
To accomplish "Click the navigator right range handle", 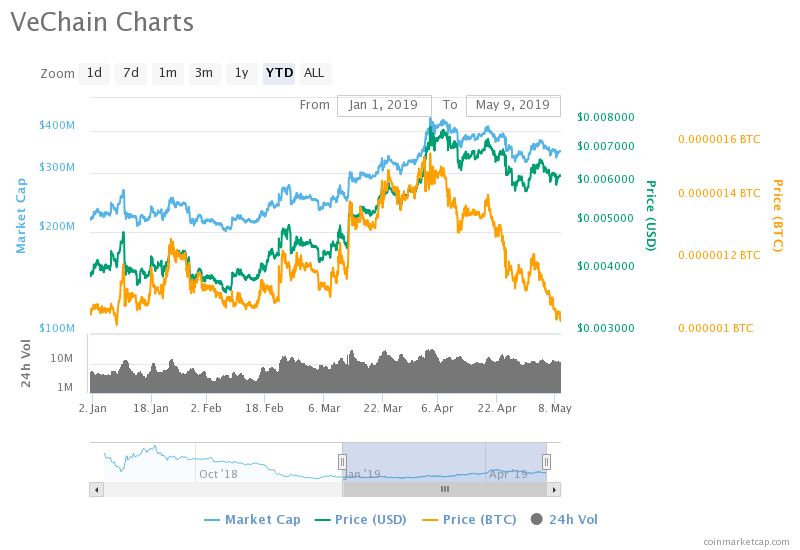I will (546, 462).
